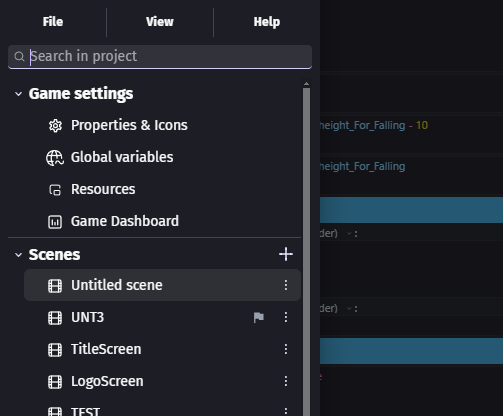Open the three-dot menu for TitleScreen
This screenshot has width=503, height=416.
286,349
